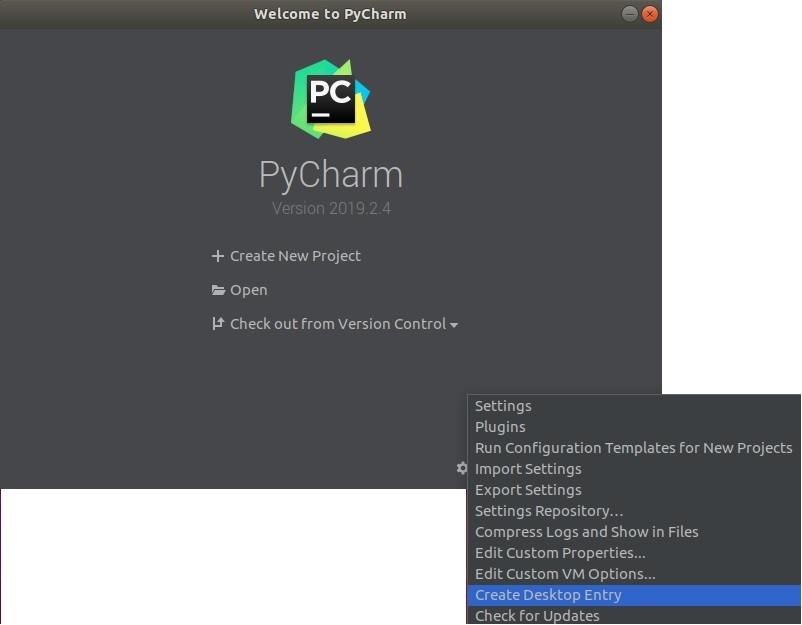Create New Project
This screenshot has width=802, height=625.
point(295,256)
